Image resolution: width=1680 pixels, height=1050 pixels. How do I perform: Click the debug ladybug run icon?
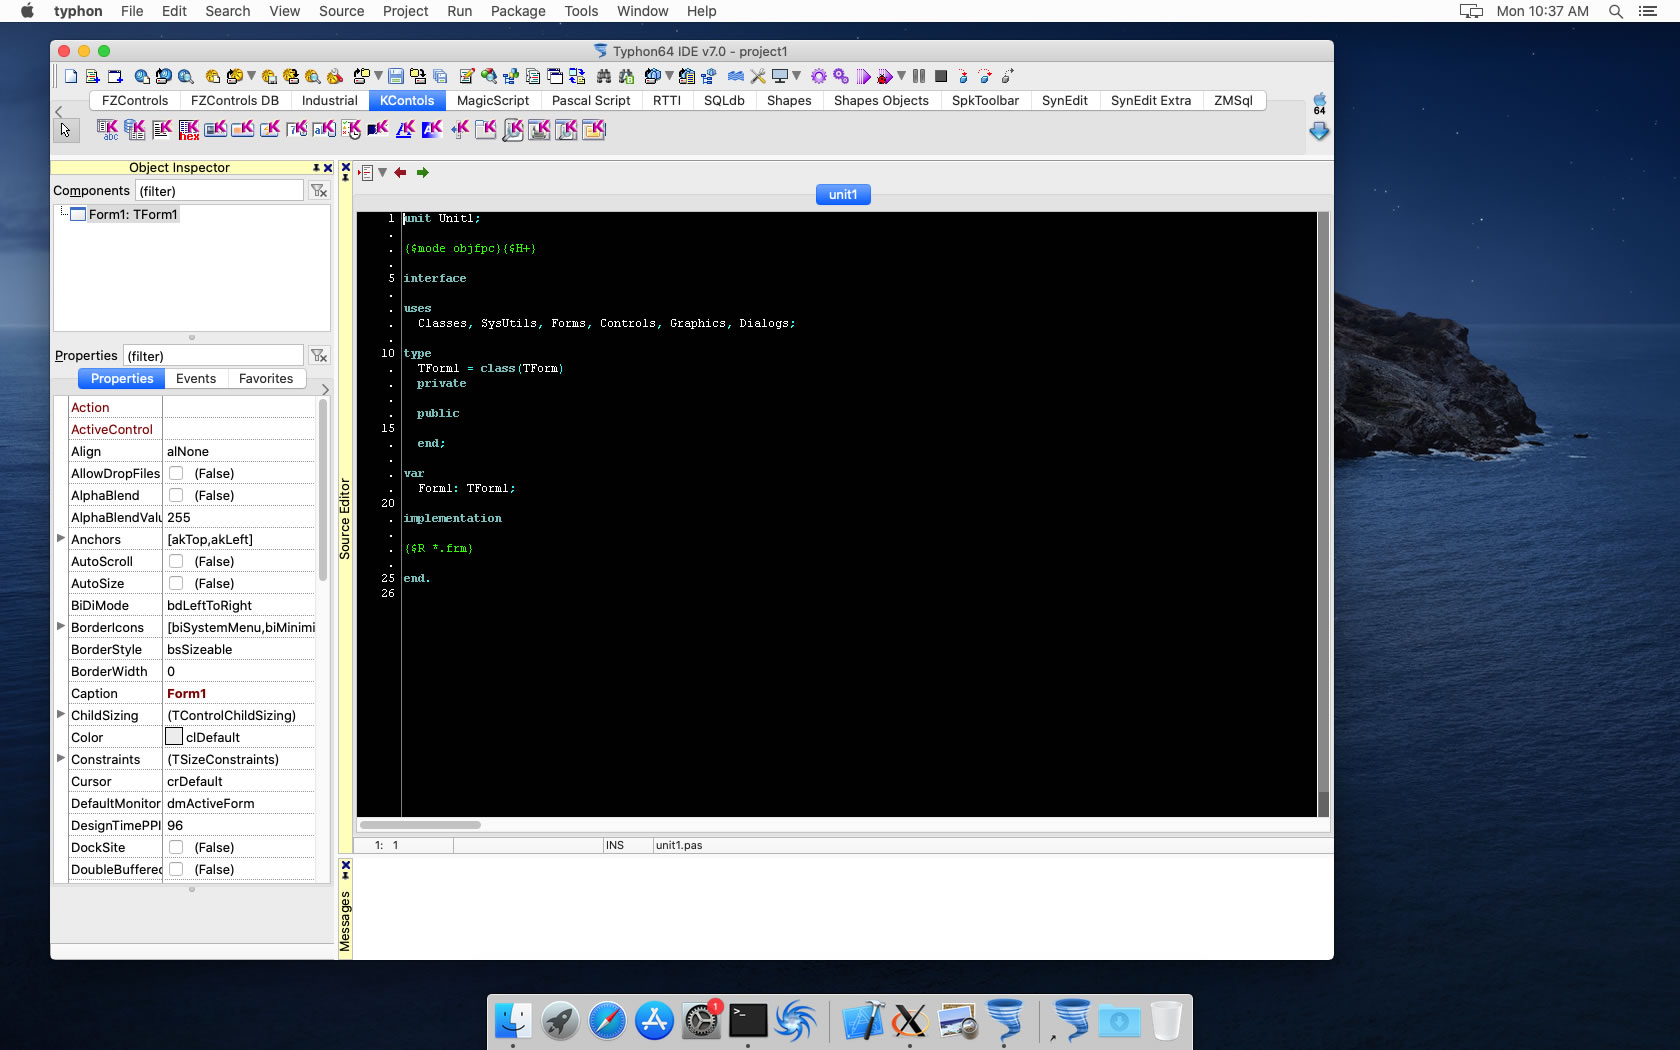tap(884, 76)
